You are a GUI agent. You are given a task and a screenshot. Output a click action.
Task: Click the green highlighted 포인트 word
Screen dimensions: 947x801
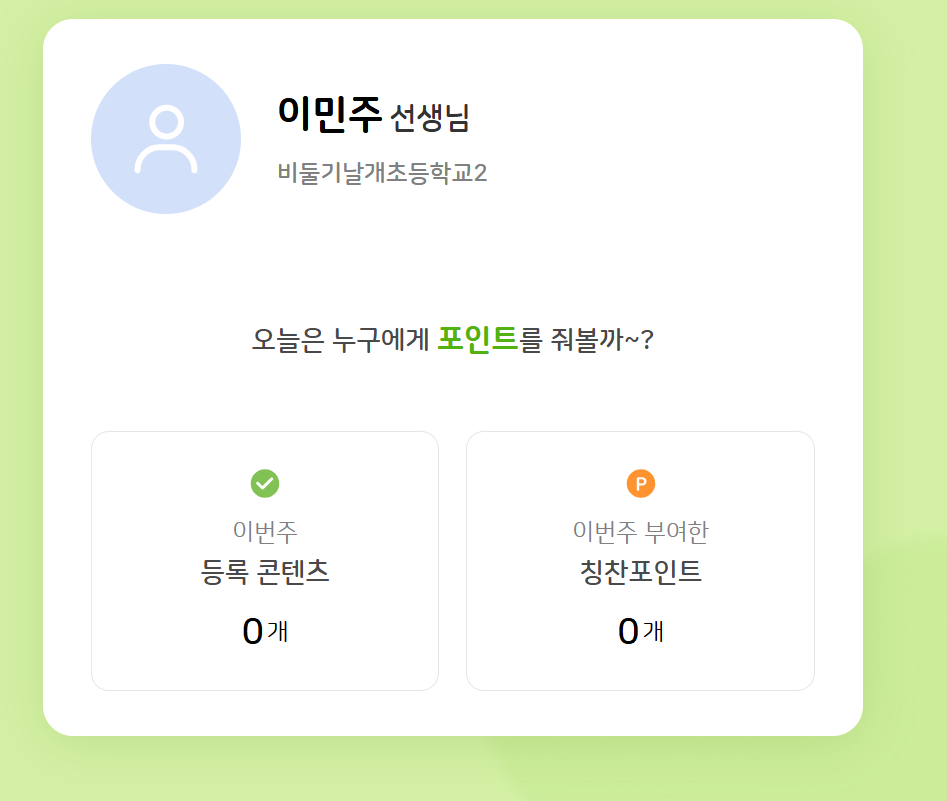tap(478, 339)
